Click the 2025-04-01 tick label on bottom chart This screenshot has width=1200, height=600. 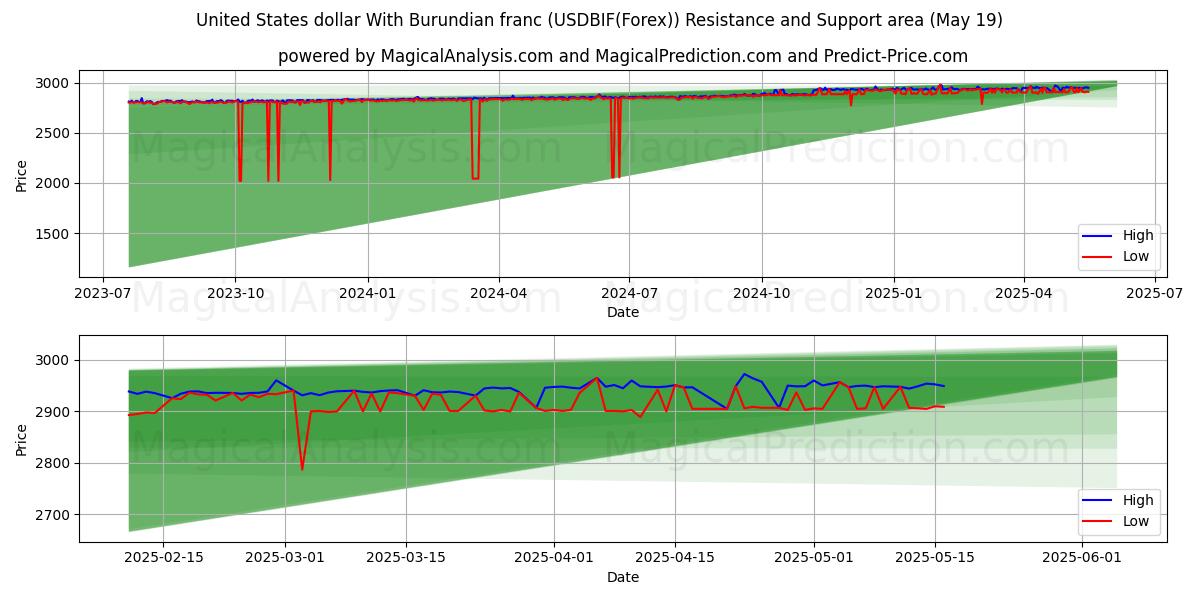coord(554,558)
